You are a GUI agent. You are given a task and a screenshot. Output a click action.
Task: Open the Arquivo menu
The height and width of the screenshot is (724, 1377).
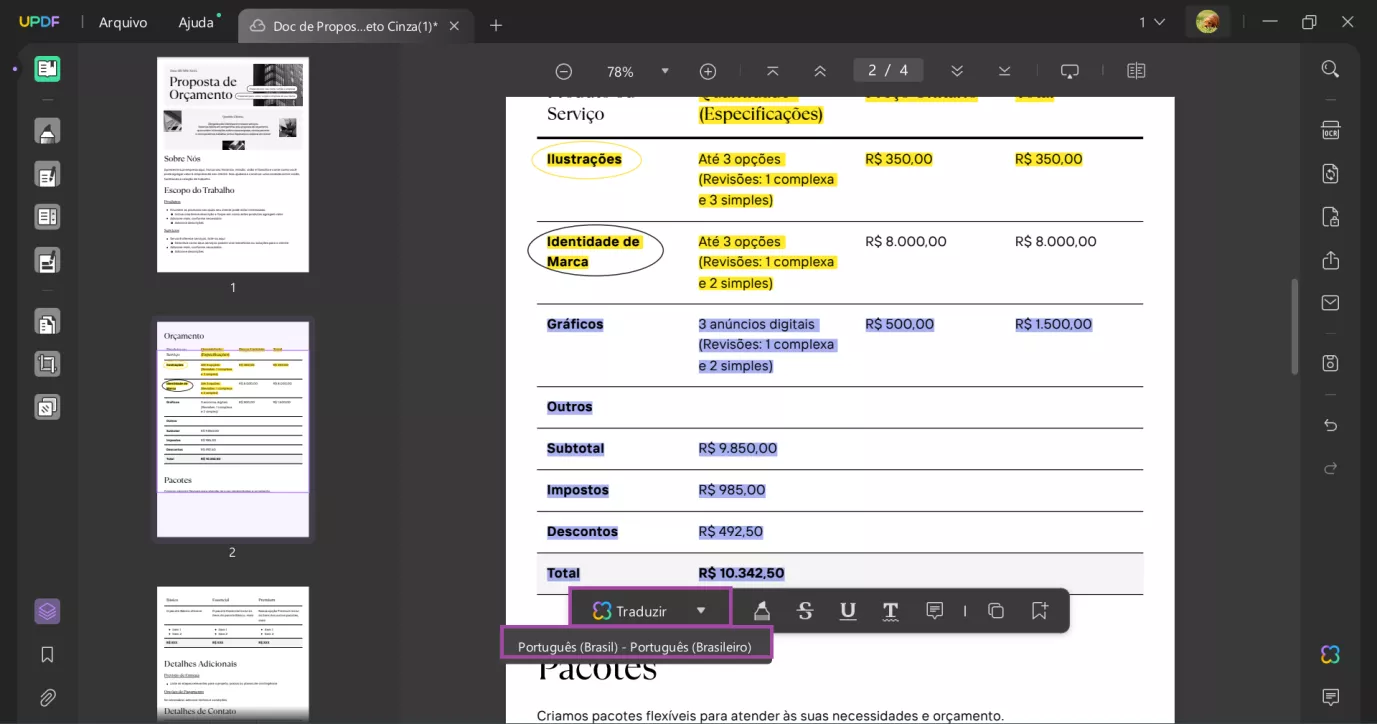pyautogui.click(x=123, y=22)
